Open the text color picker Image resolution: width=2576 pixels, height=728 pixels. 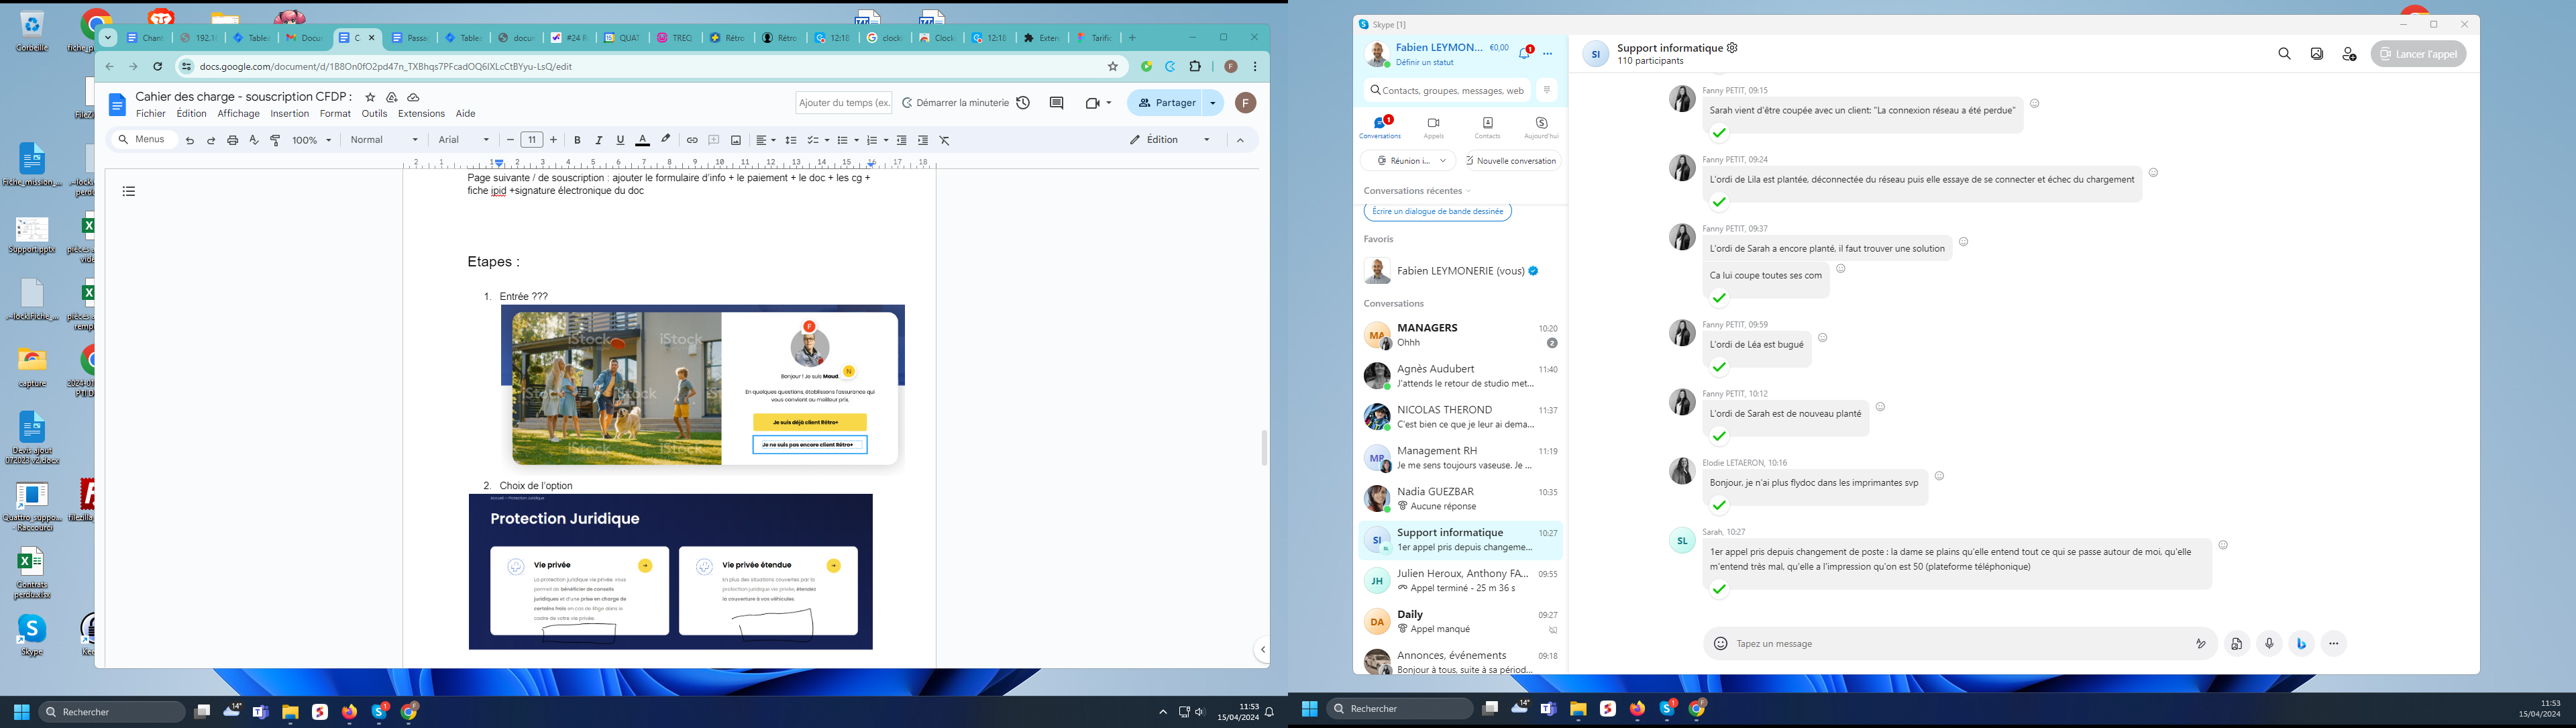point(642,141)
